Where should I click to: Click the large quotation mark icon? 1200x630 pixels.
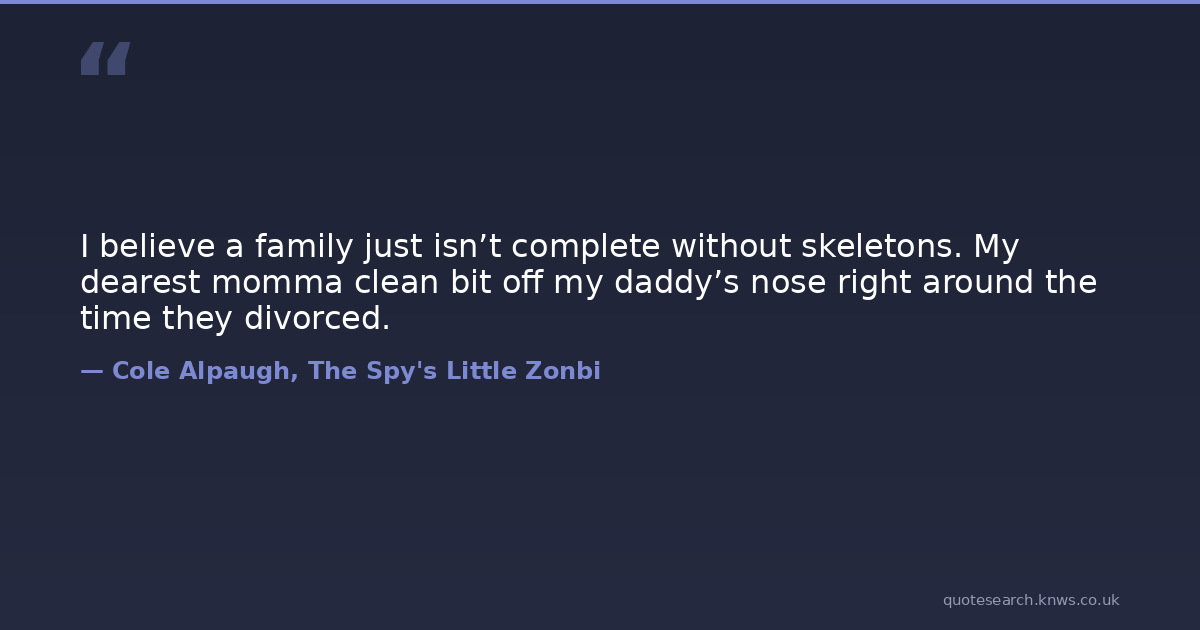(x=105, y=58)
